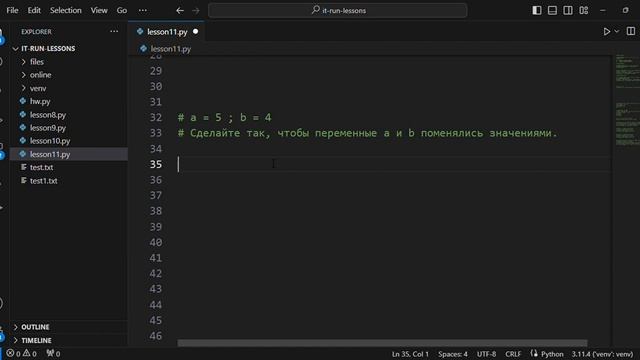This screenshot has width=640, height=360.
Task: Open test1.txt in the explorer
Action: [x=43, y=180]
